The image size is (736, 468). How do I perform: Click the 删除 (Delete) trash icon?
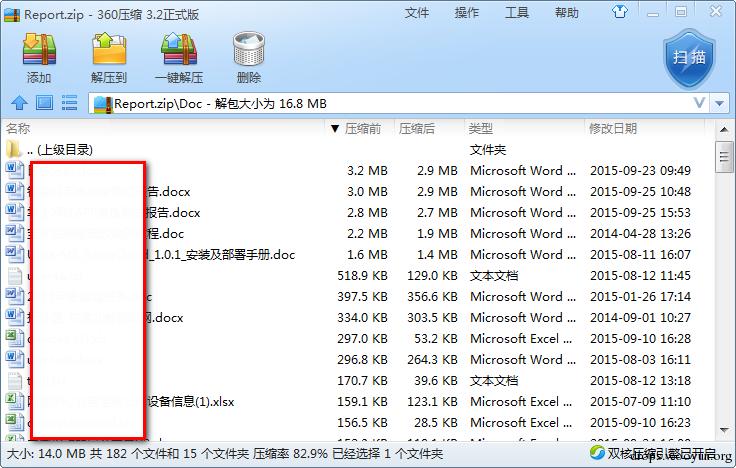click(x=249, y=49)
